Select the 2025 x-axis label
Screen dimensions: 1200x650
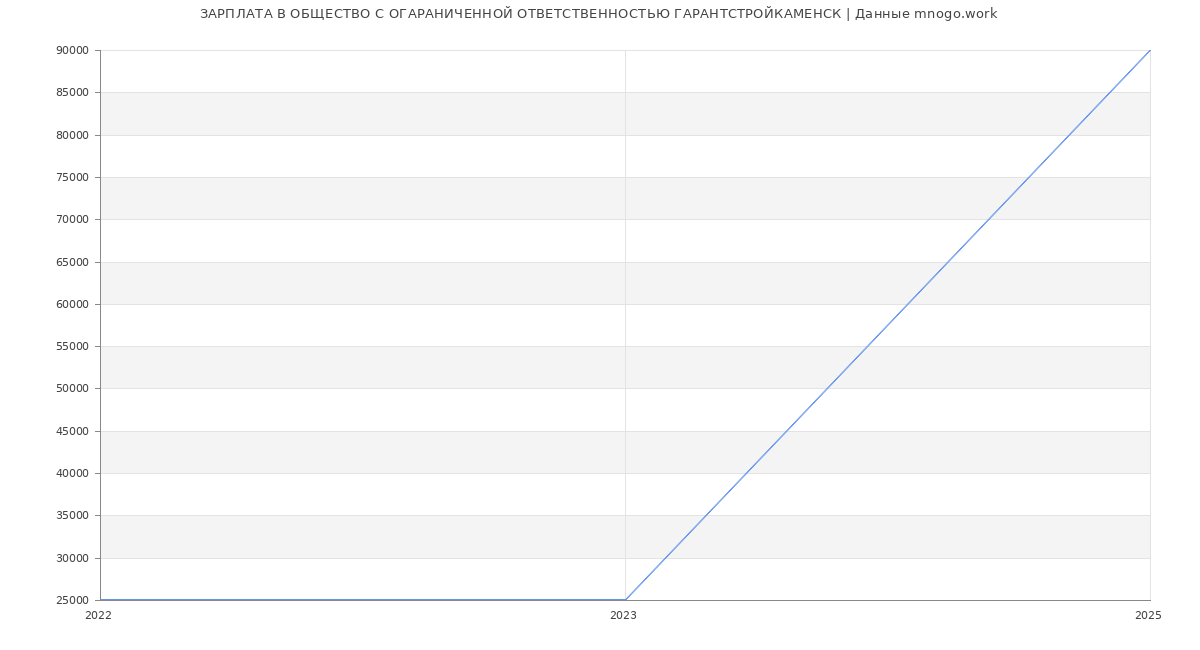point(1148,616)
